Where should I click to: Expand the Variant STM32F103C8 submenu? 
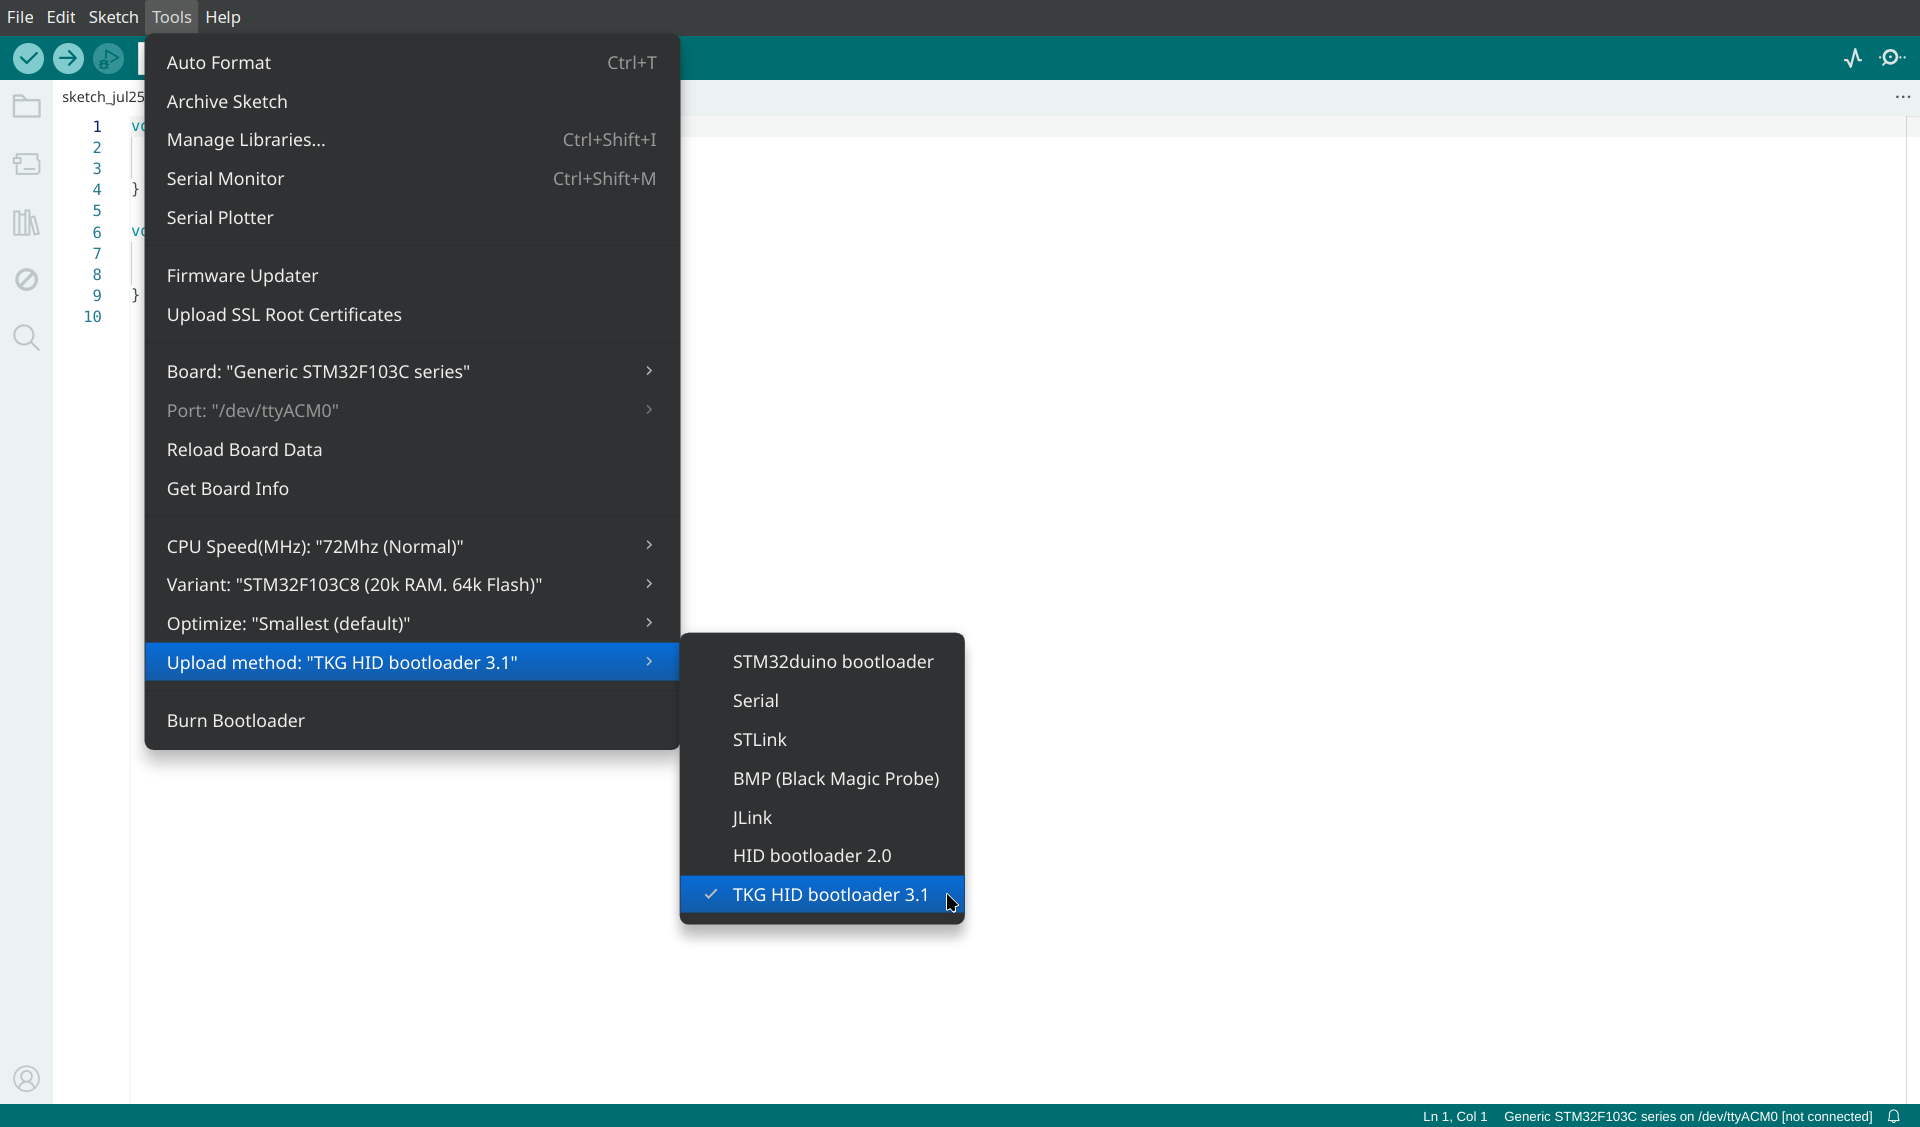click(x=412, y=585)
